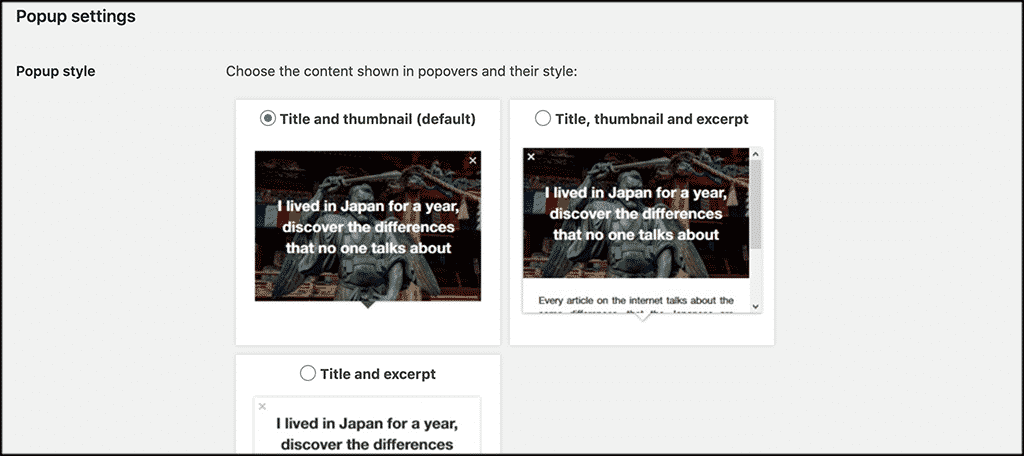Click the "Popup style" label
The width and height of the screenshot is (1024, 456).
pos(56,71)
